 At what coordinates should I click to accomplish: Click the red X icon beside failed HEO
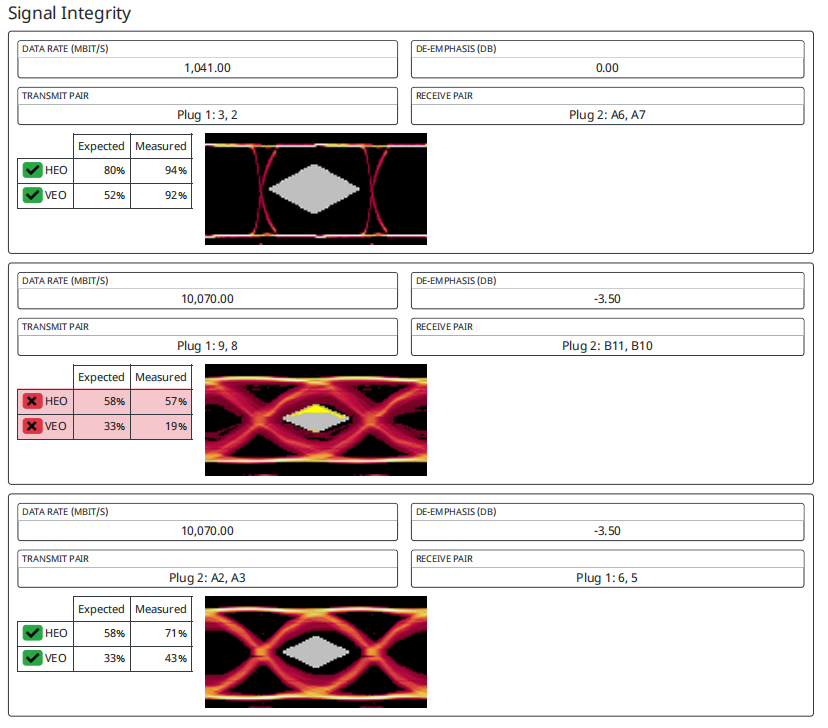point(32,401)
